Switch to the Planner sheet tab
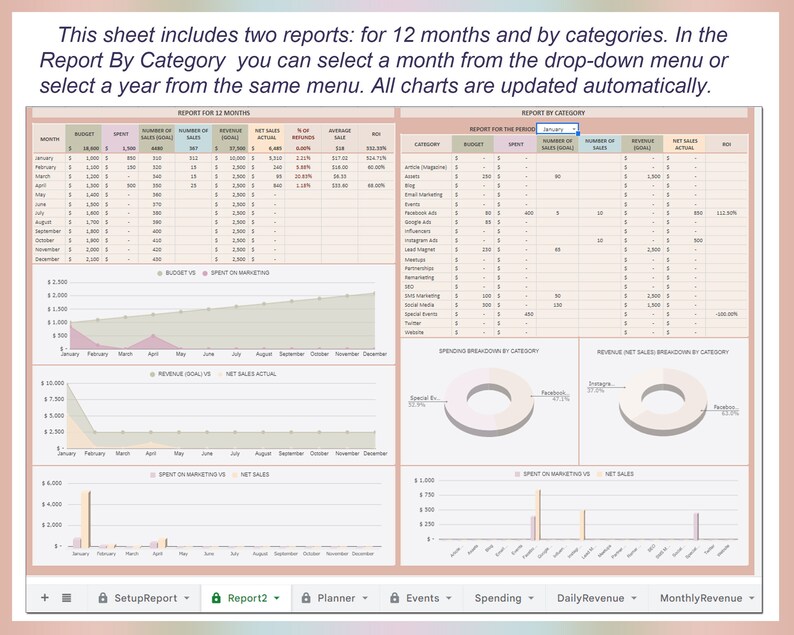This screenshot has height=635, width=794. [336, 598]
